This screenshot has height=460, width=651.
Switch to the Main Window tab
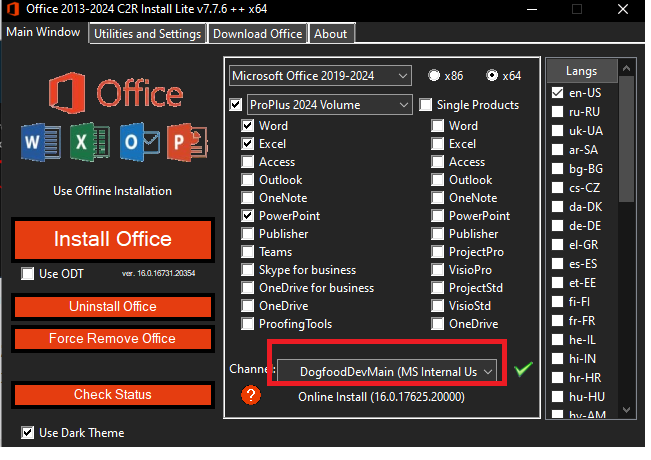click(43, 32)
